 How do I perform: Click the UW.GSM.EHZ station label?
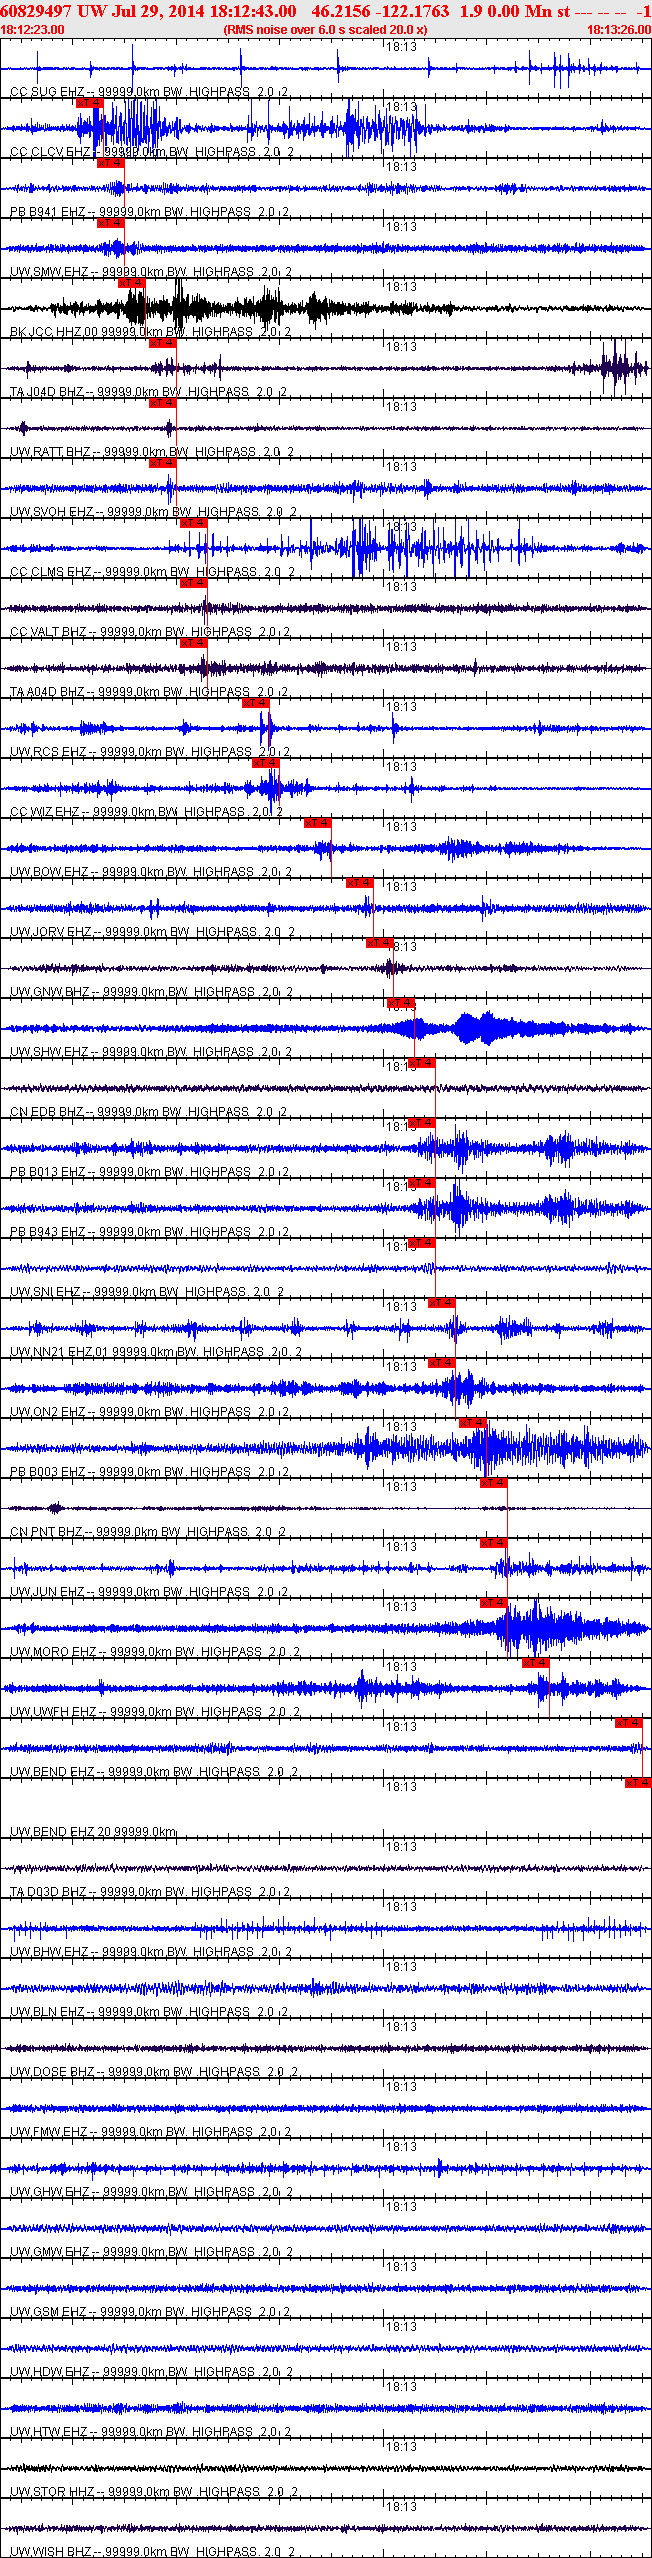(x=151, y=2312)
